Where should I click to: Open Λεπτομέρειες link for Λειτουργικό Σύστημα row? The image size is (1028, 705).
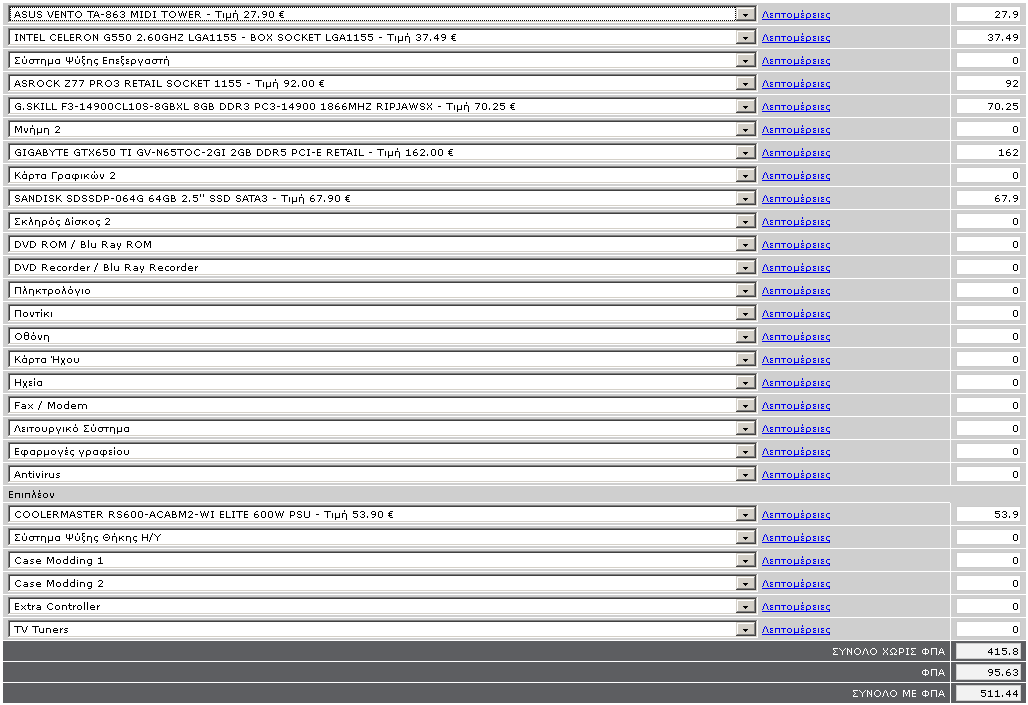(x=796, y=428)
